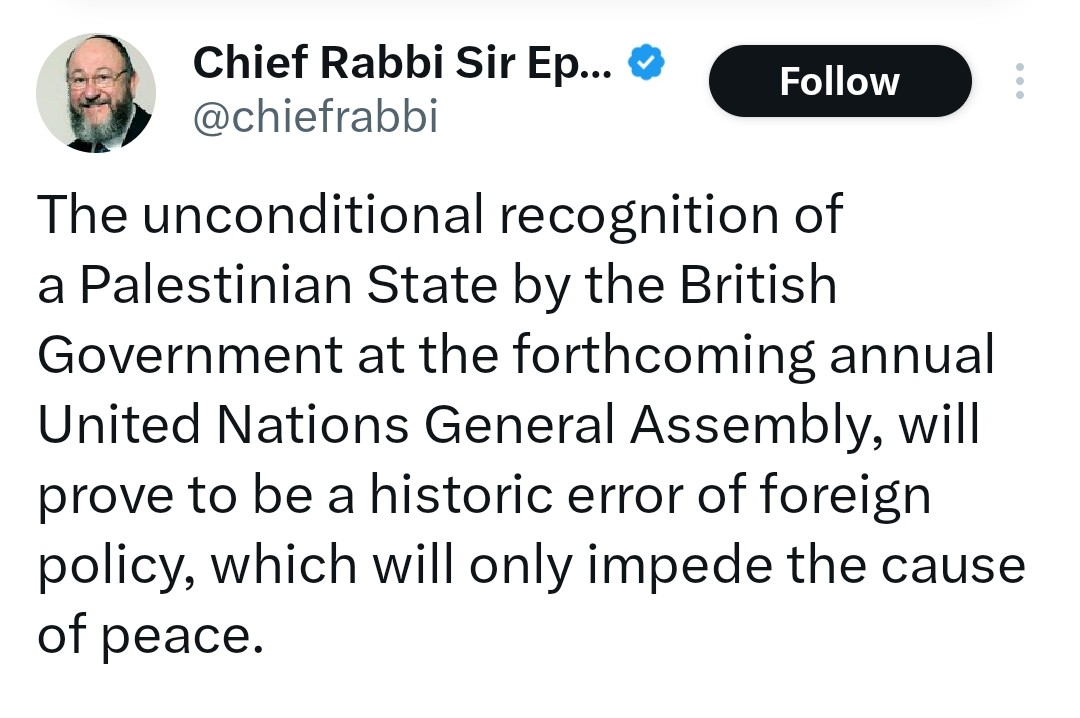Click the word "historic" in the tweet
1080x718 pixels.
coord(470,497)
